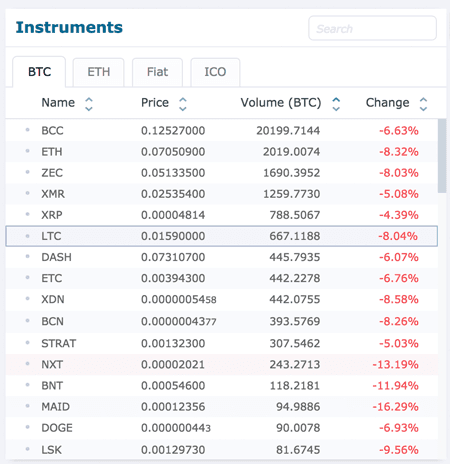
Task: Toggle favorite dot for LSK
Action: click(28, 449)
